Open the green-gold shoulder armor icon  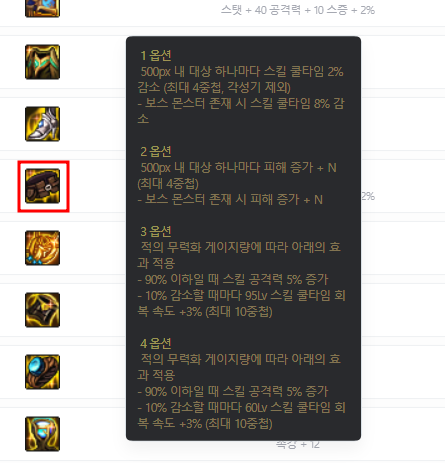(43, 62)
